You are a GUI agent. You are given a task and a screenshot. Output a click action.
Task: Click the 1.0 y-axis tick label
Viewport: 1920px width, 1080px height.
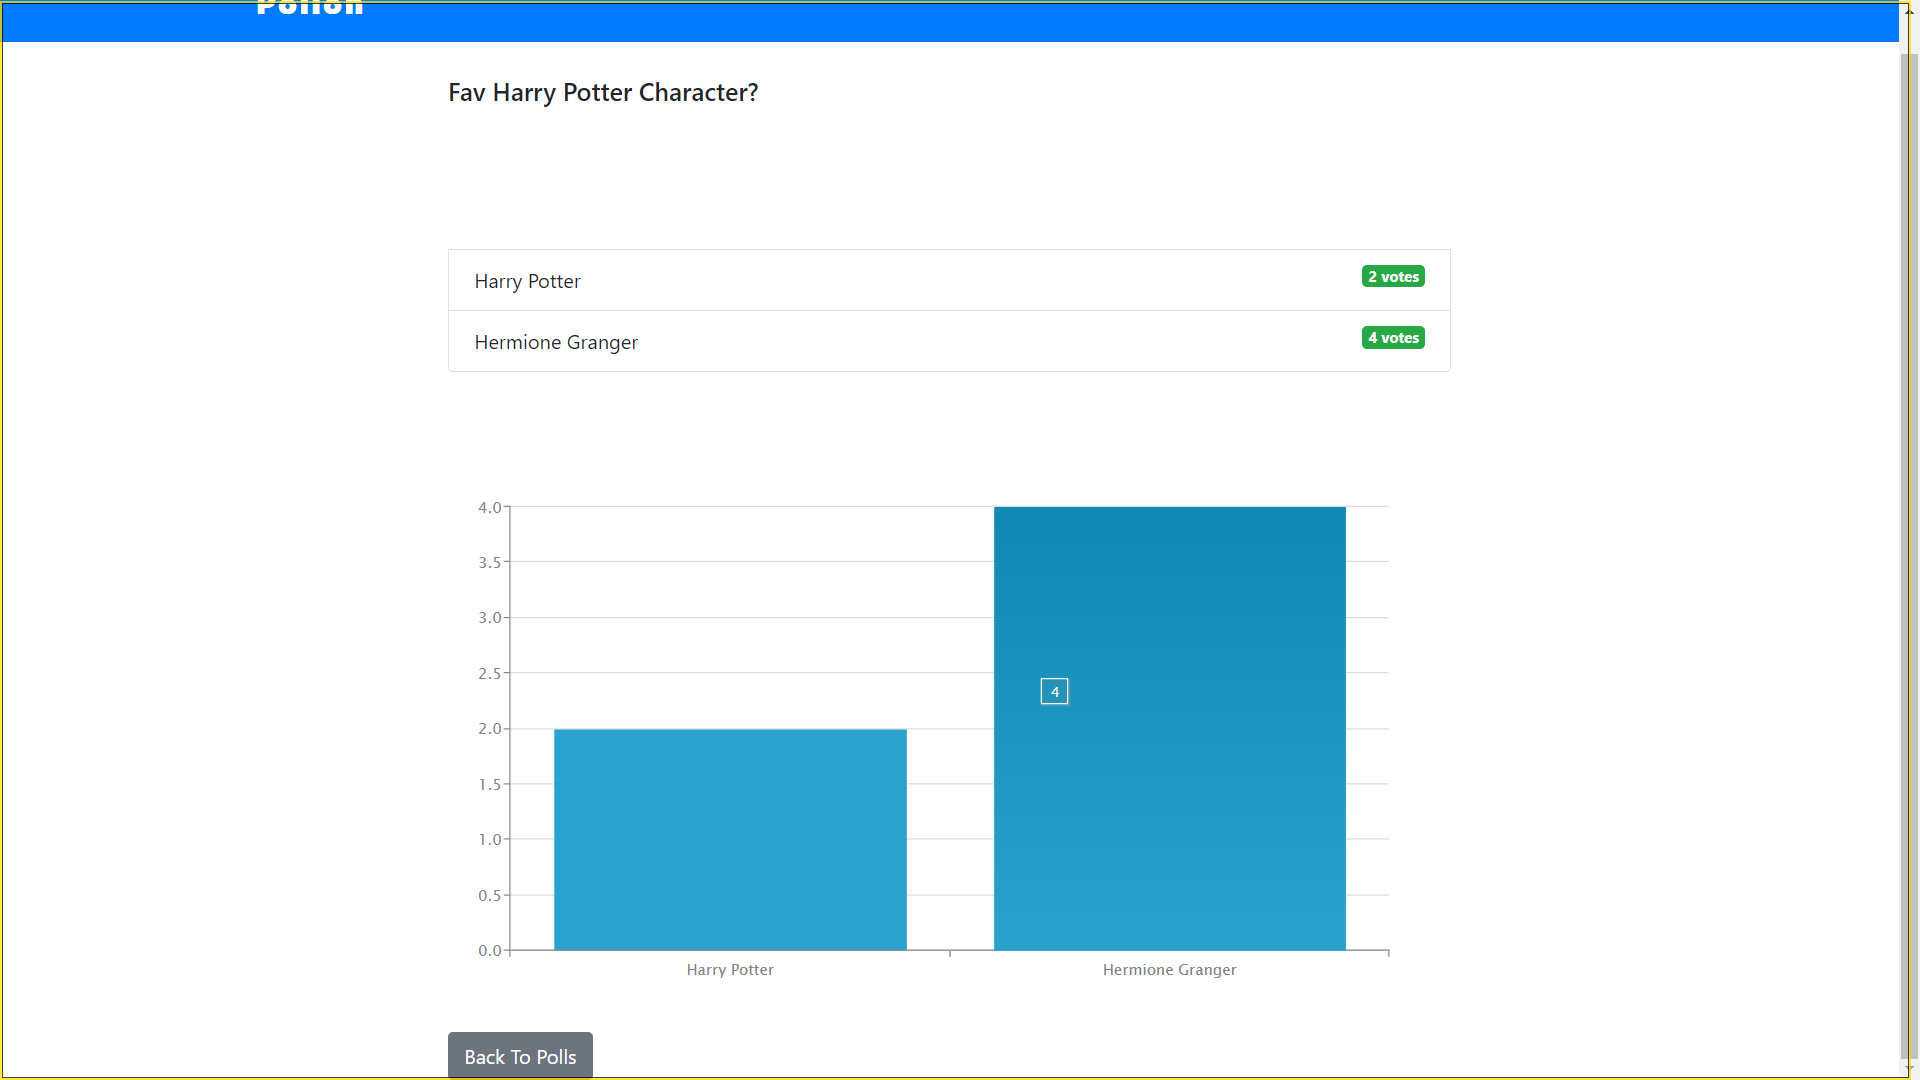489,840
